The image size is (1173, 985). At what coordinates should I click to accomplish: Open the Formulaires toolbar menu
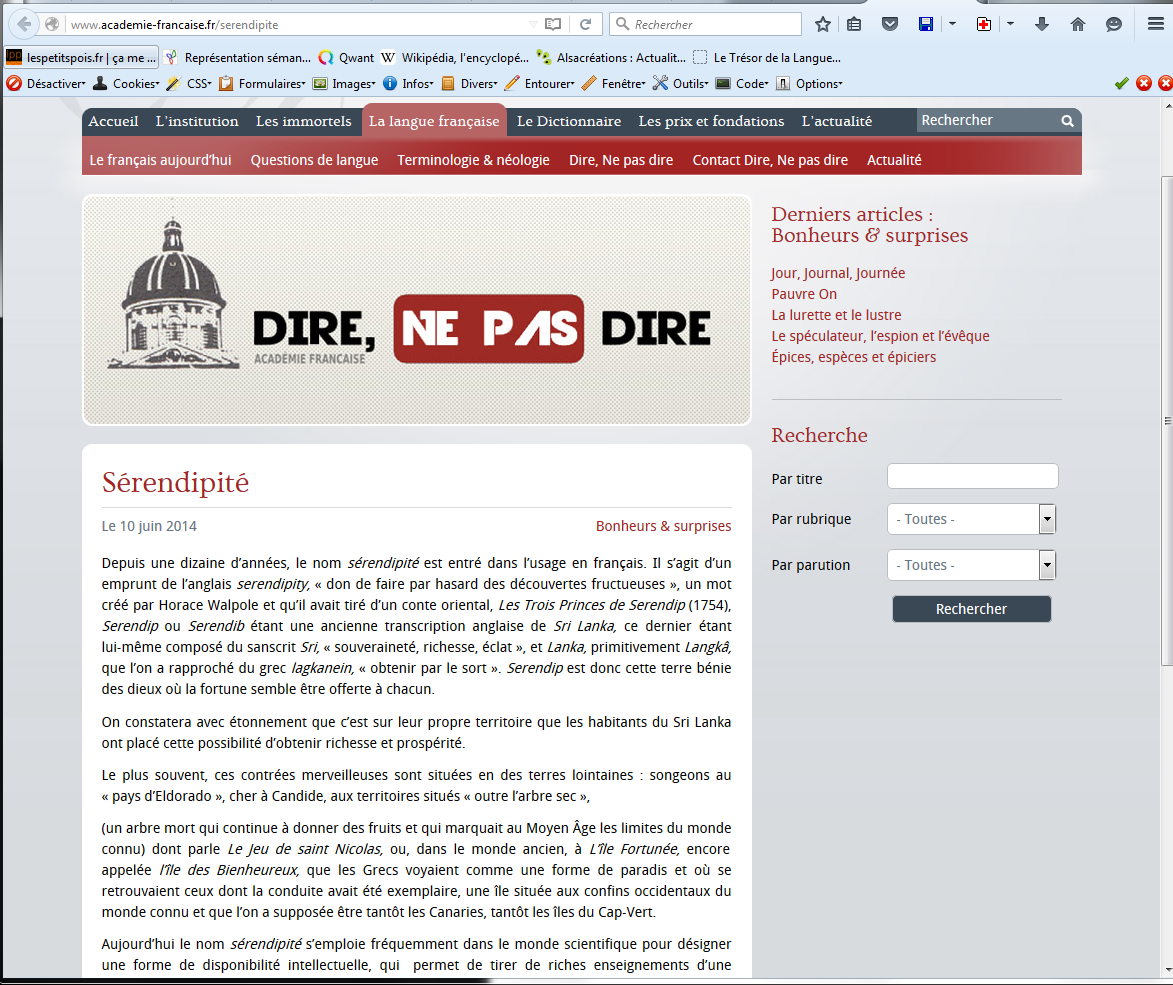click(266, 84)
